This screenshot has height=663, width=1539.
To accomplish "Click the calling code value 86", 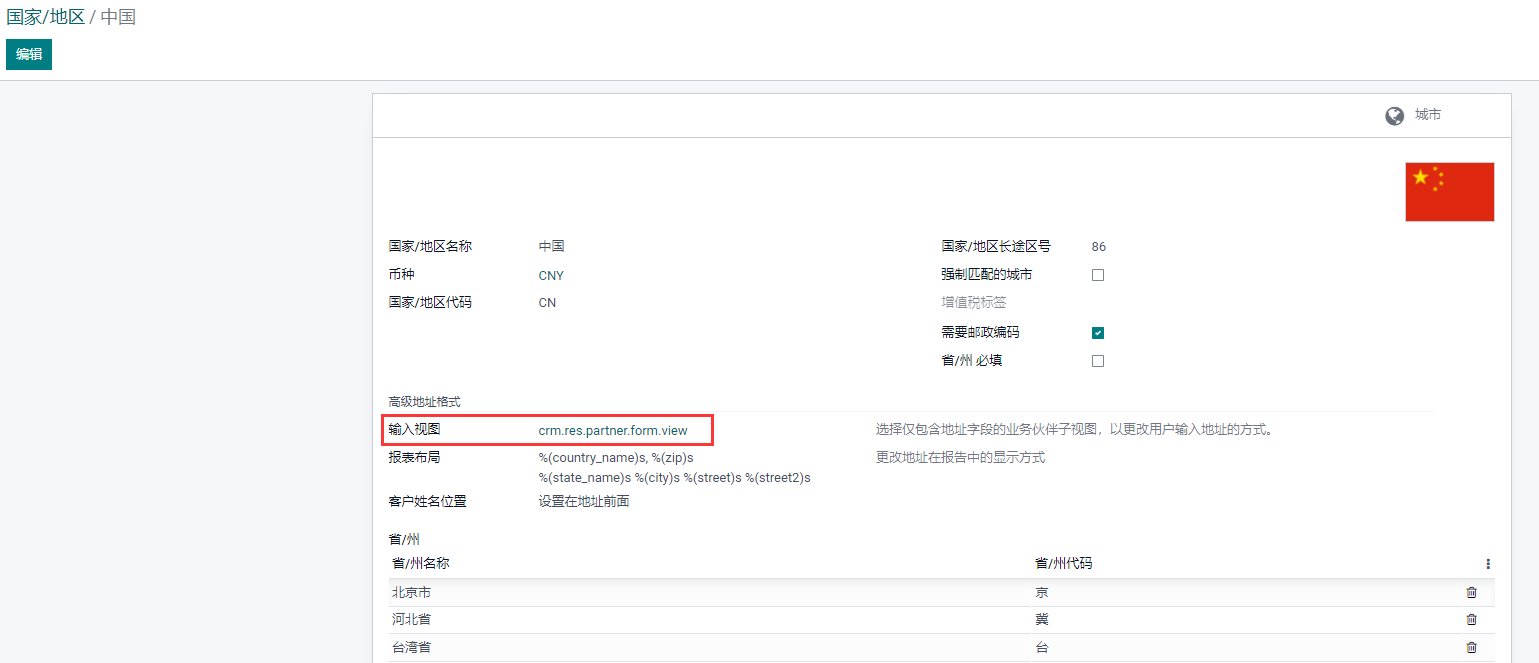I will pyautogui.click(x=1099, y=247).
